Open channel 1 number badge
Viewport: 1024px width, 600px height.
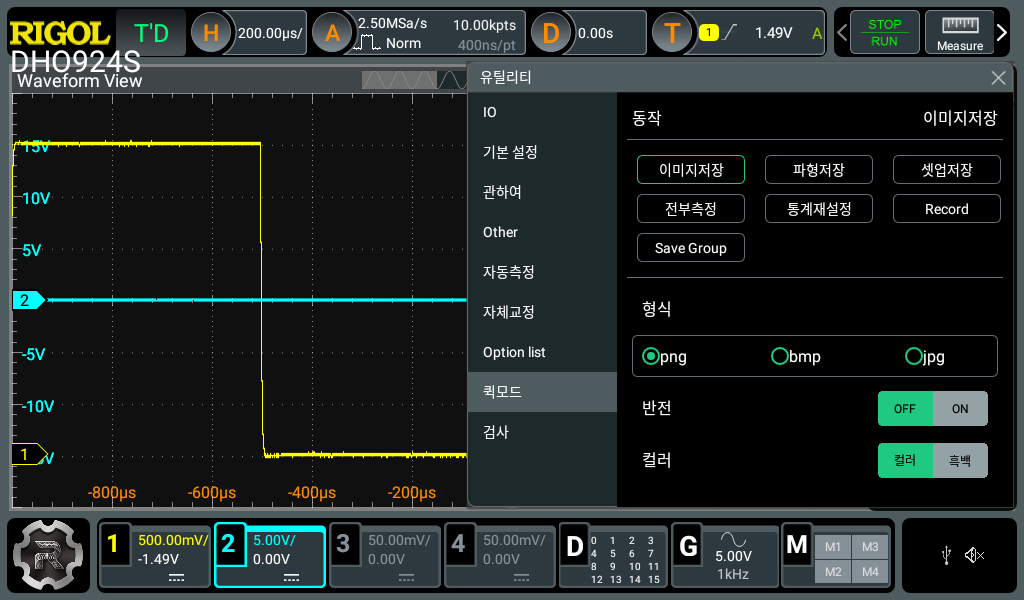tap(113, 544)
